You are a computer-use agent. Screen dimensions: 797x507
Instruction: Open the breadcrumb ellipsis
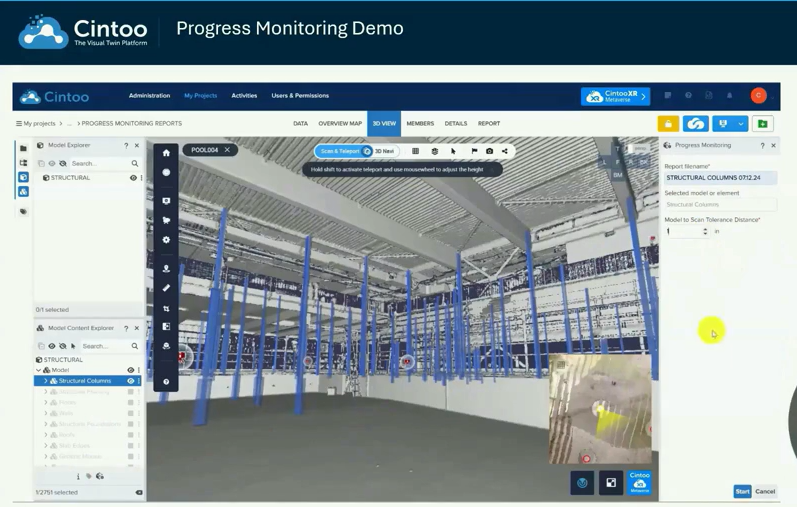point(70,124)
